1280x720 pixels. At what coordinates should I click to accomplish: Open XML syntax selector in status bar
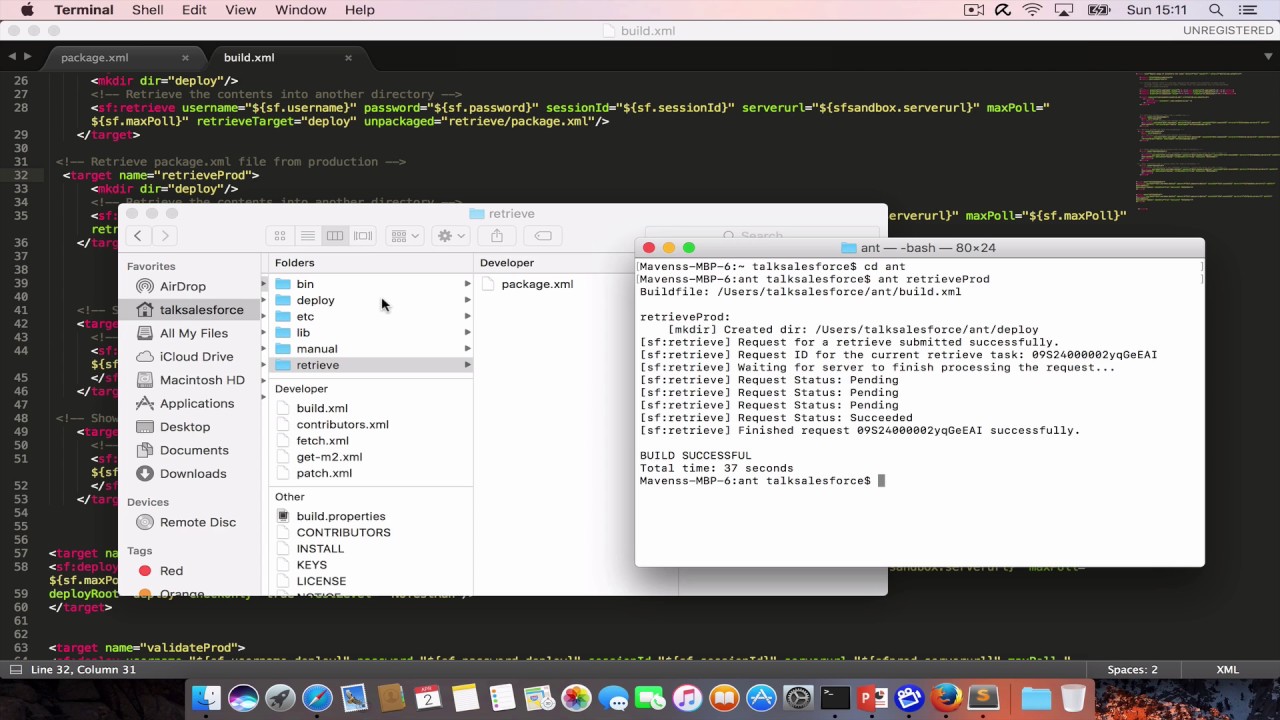pos(1227,670)
